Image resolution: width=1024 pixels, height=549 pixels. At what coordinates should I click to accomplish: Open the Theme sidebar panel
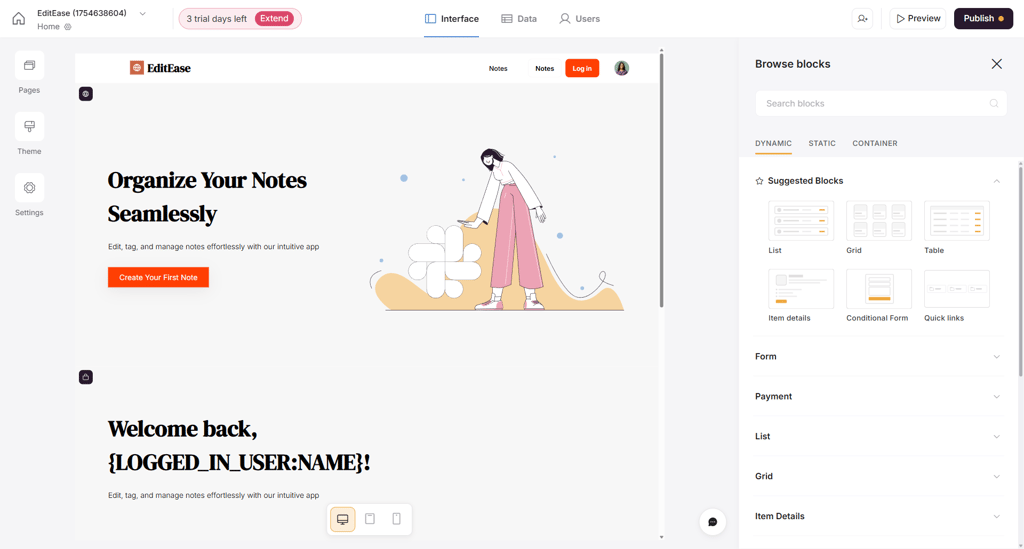pyautogui.click(x=29, y=134)
